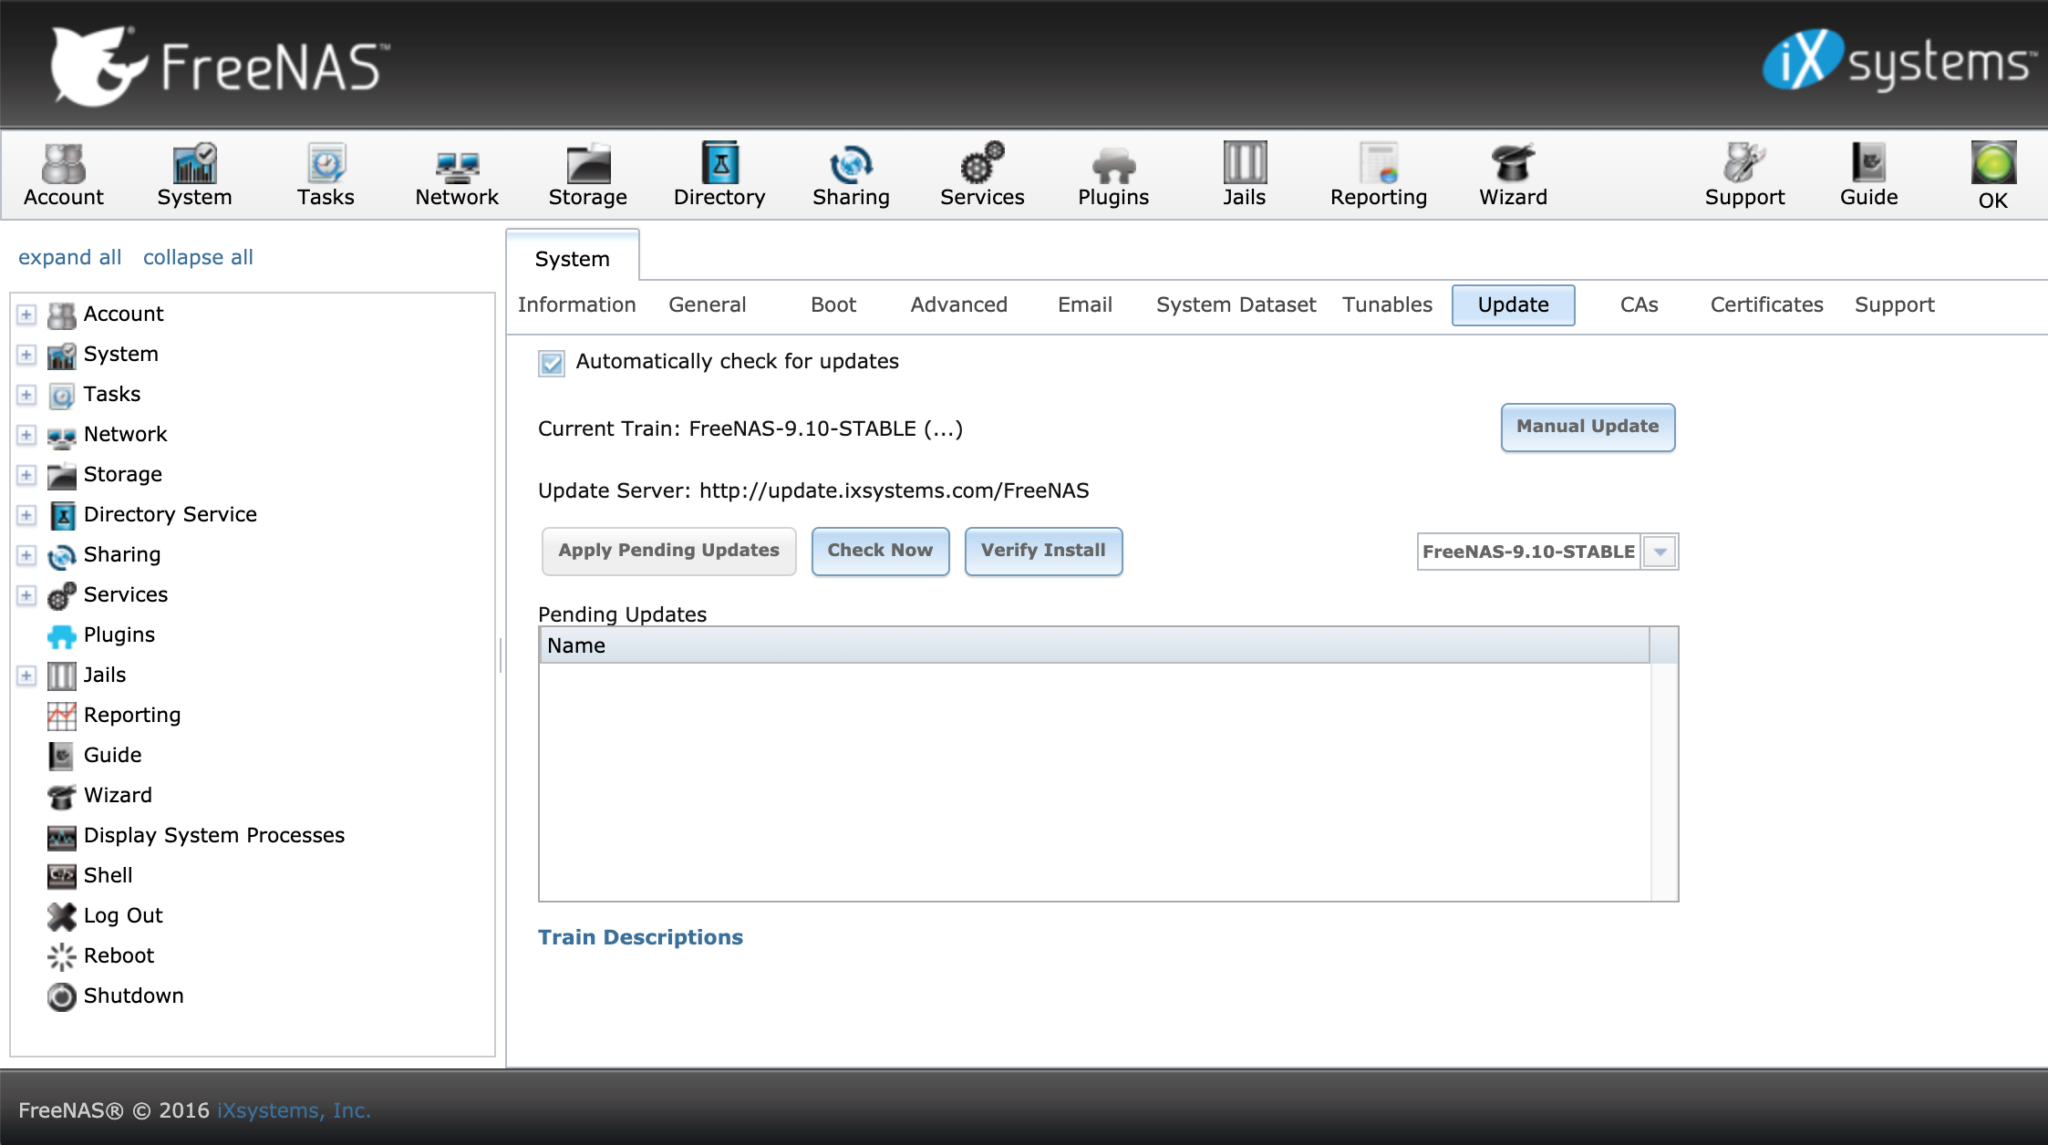Click the iXsystems, Inc. footer link
Viewport: 2048px width, 1145px height.
291,1110
